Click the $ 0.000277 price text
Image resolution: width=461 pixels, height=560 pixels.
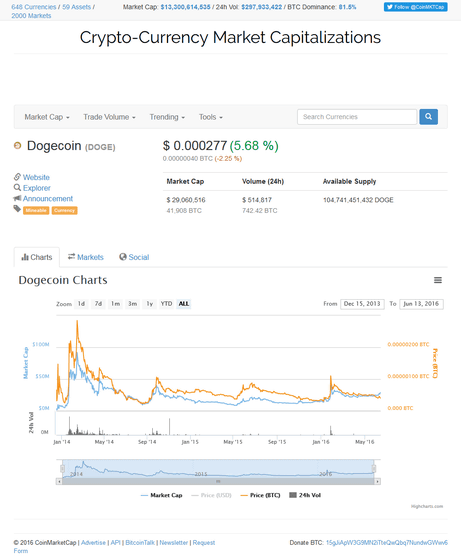195,146
